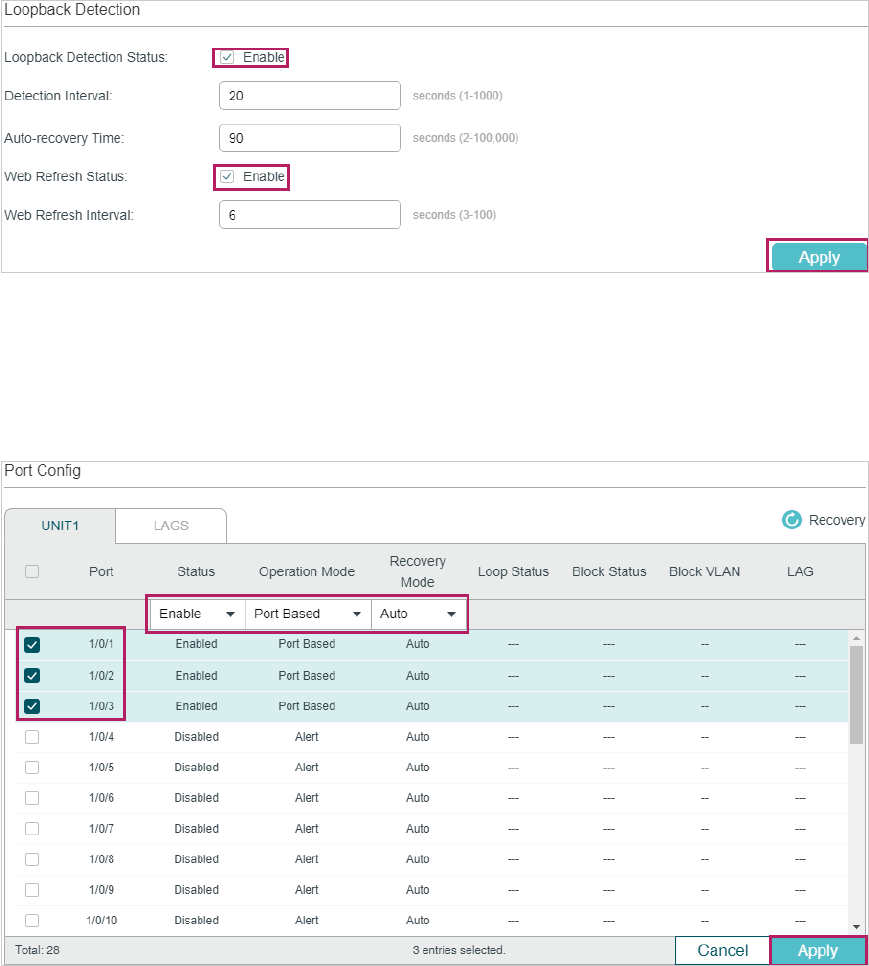
Task: Select the 1/0/9 port label
Action: pyautogui.click(x=101, y=890)
